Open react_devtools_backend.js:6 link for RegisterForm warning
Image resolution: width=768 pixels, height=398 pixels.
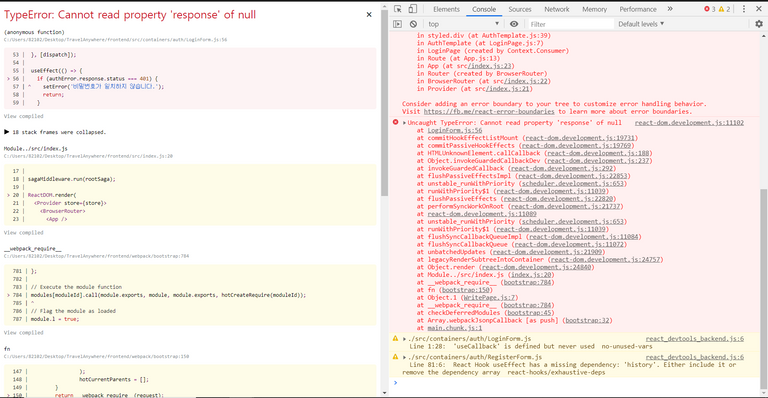695,357
